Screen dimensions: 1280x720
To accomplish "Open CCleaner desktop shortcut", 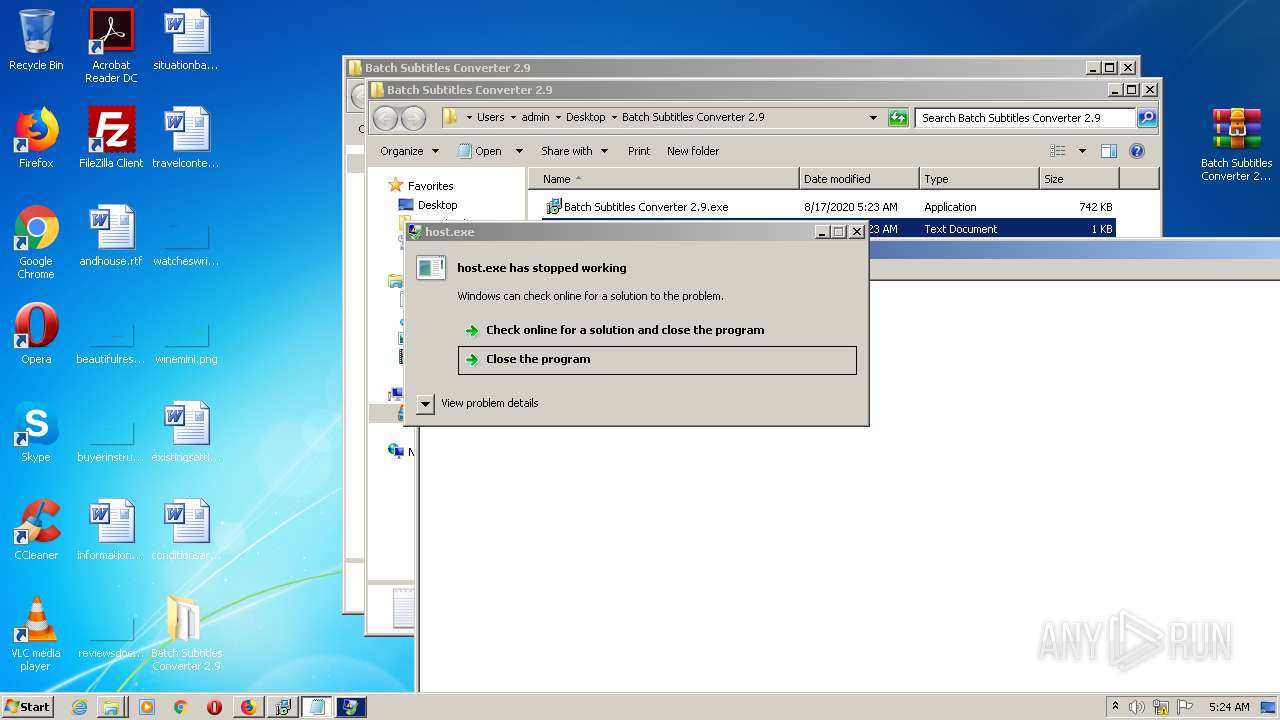I will 36,530.
